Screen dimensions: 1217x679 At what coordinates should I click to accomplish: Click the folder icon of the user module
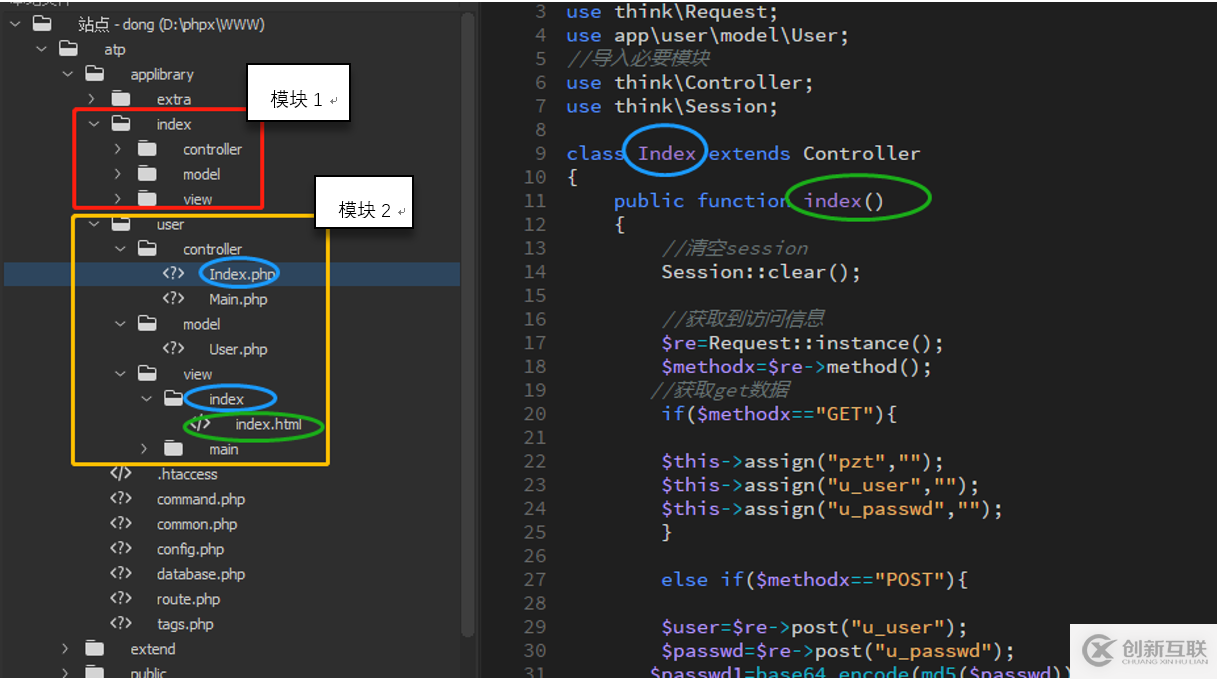click(121, 224)
